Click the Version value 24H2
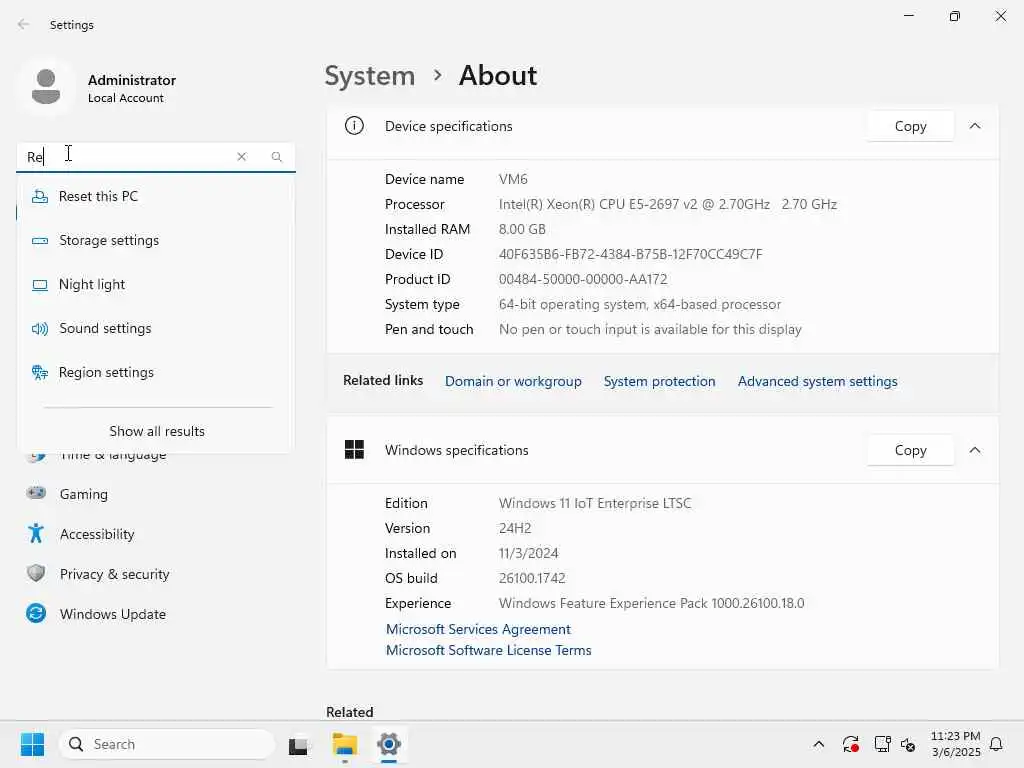Image resolution: width=1024 pixels, height=768 pixels. pyautogui.click(x=515, y=528)
